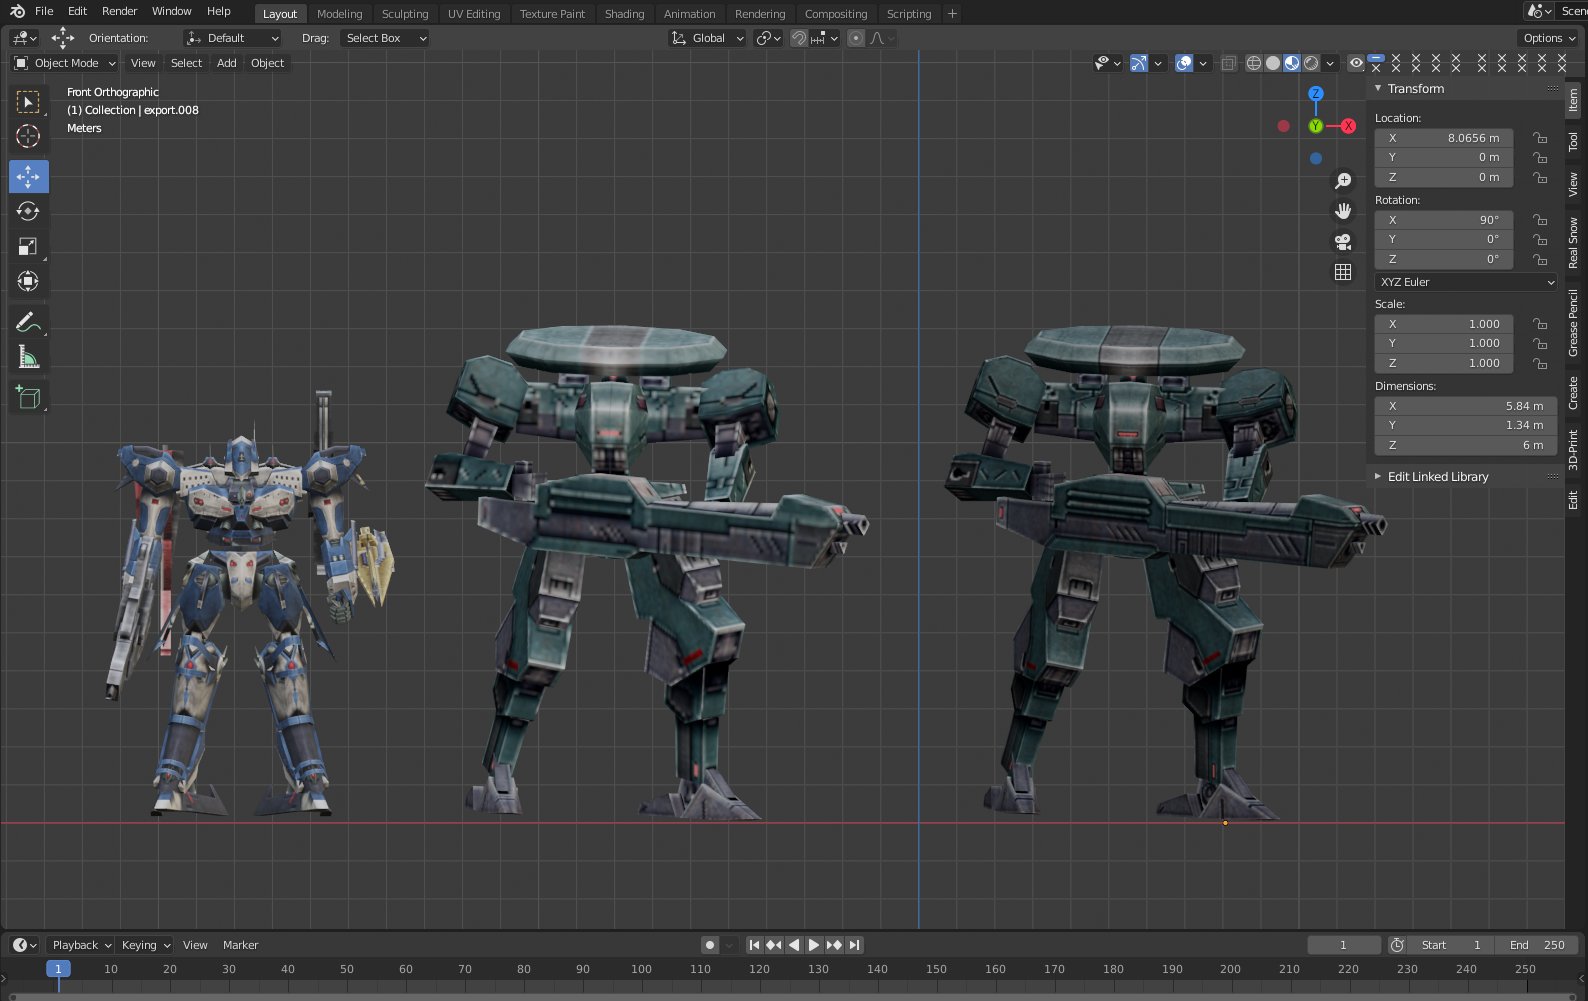Select the 3D Cursor tool
The height and width of the screenshot is (1001, 1588).
[28, 137]
